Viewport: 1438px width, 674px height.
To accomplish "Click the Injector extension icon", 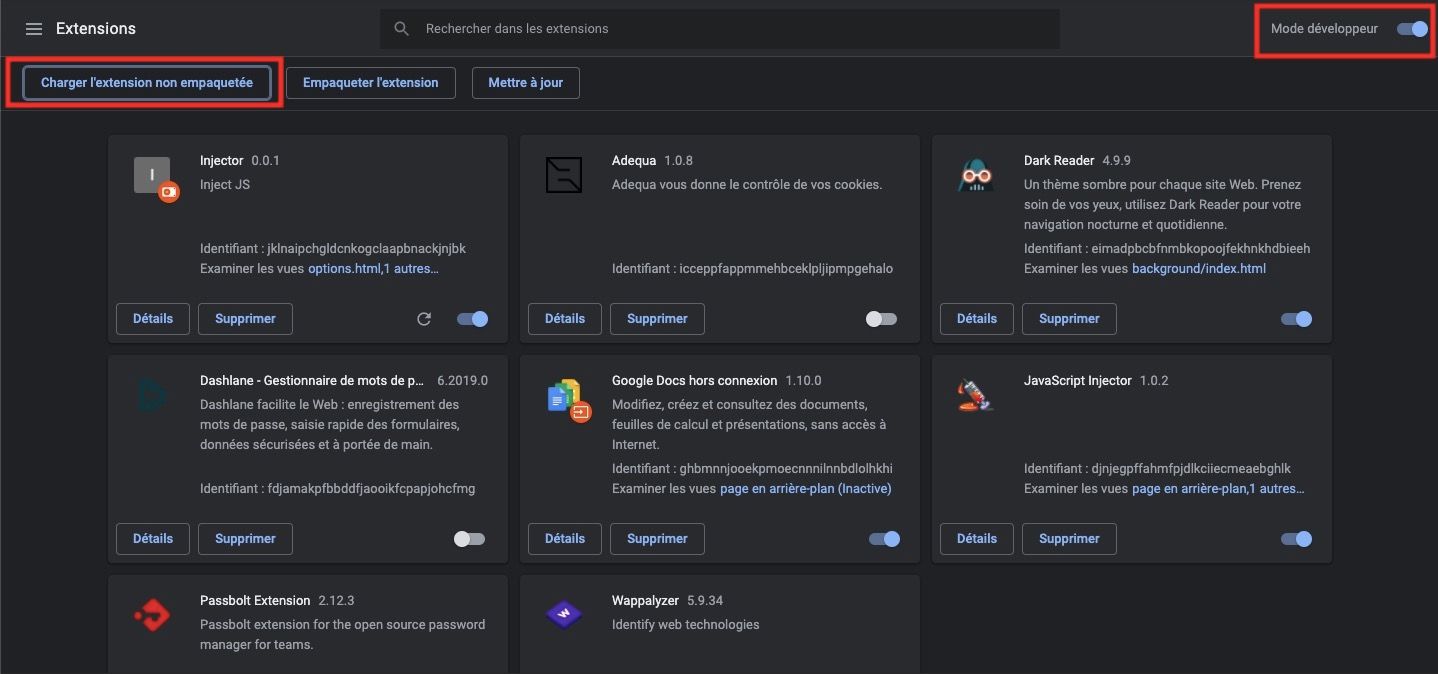I will coord(156,179).
